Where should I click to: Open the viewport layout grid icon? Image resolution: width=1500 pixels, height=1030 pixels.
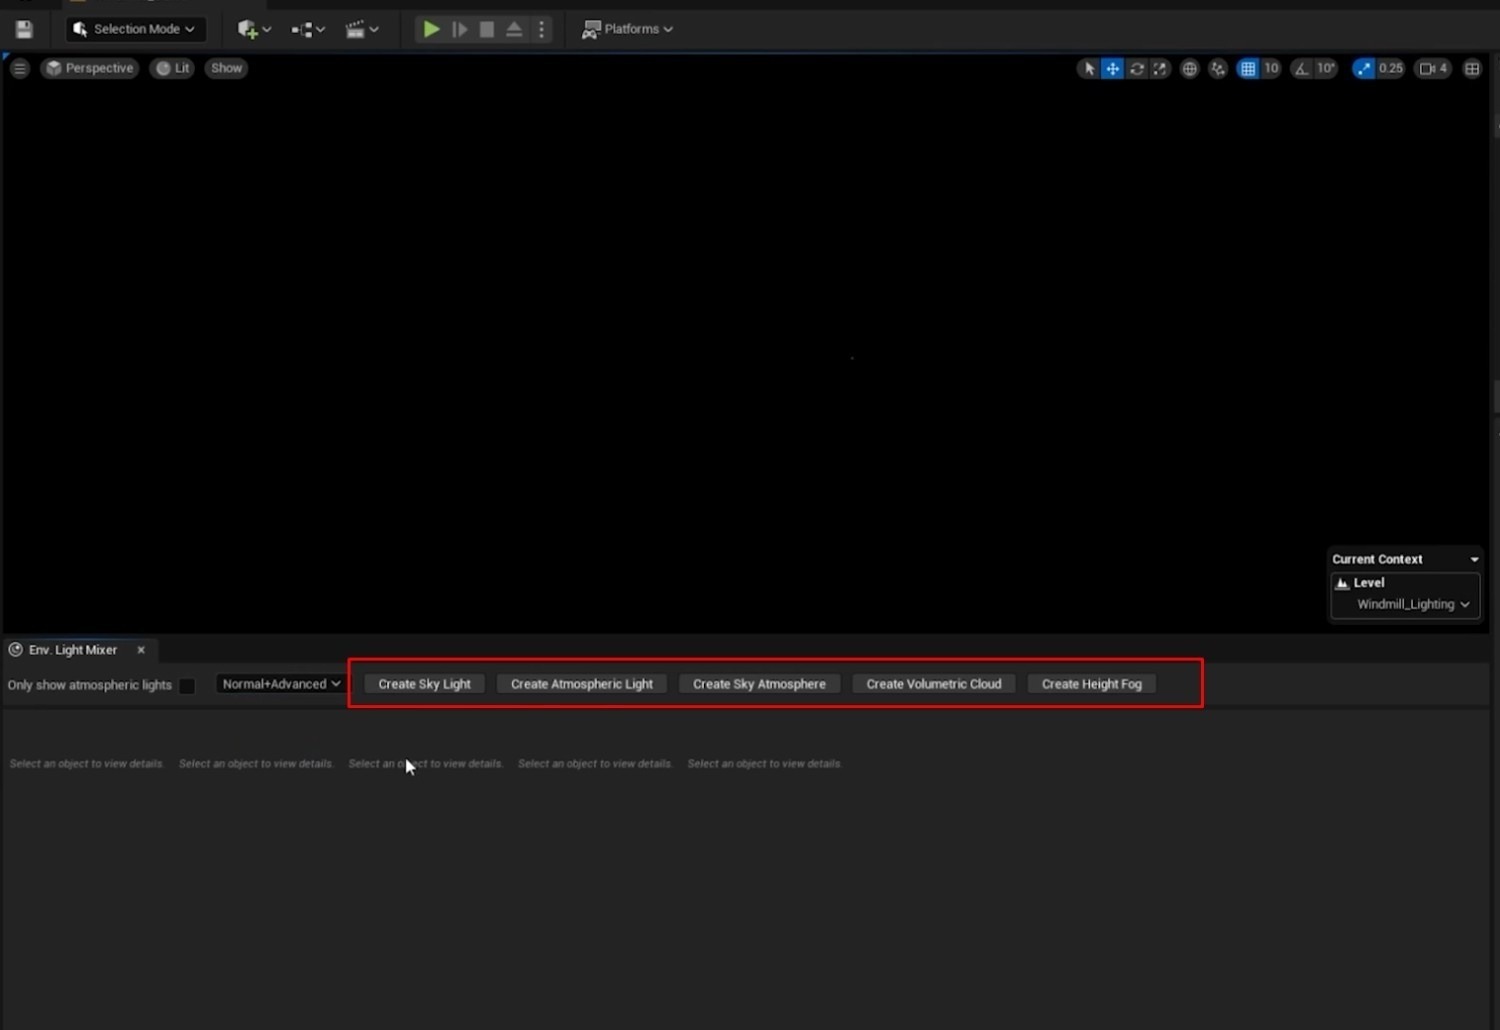pyautogui.click(x=1472, y=68)
